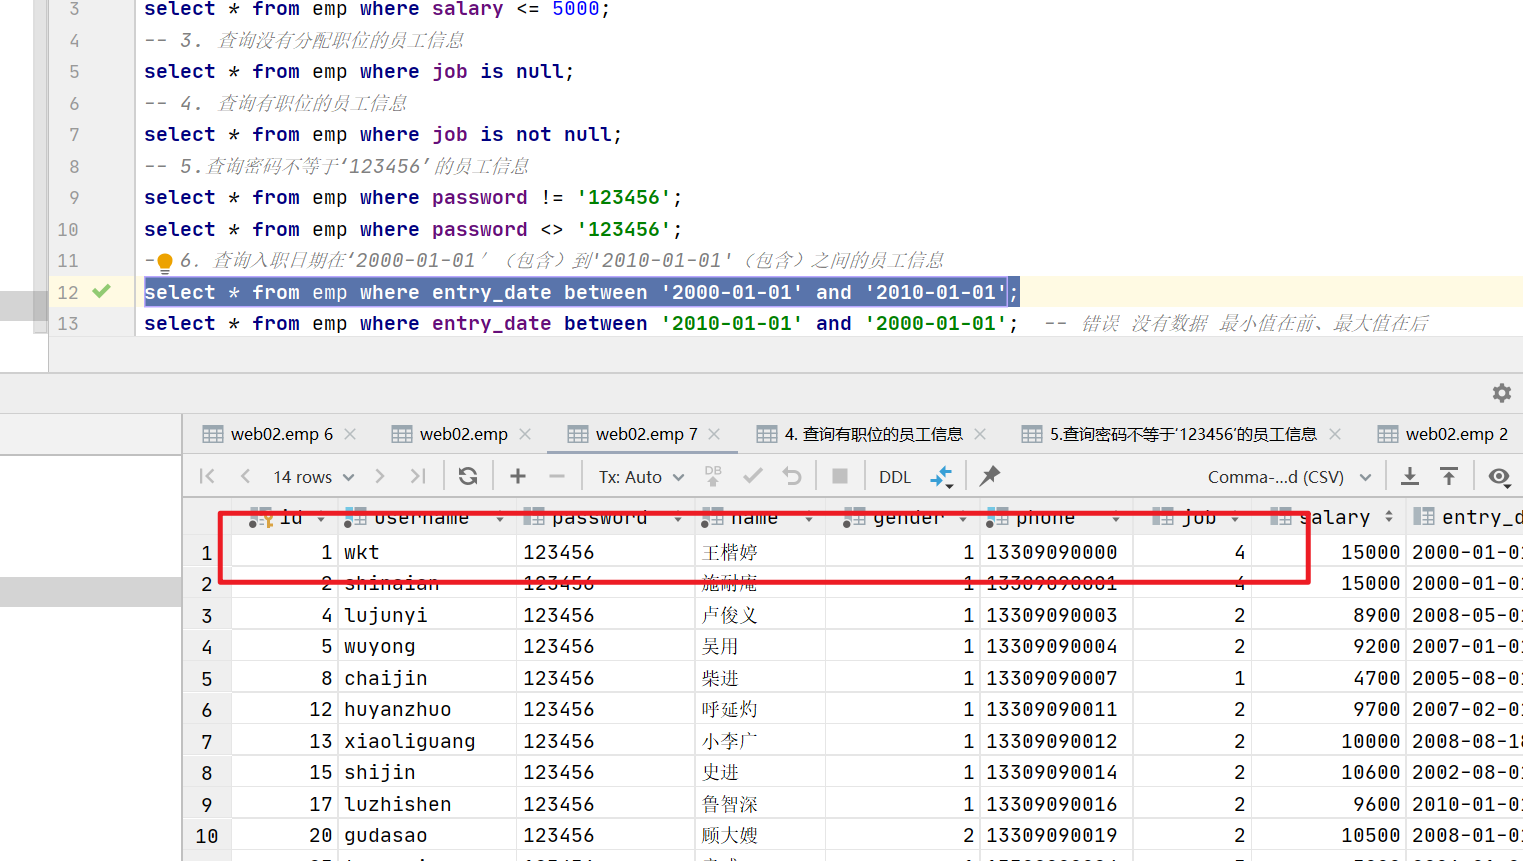Viewport: 1523px width, 861px height.
Task: Click the import data upload icon
Action: (x=1449, y=476)
